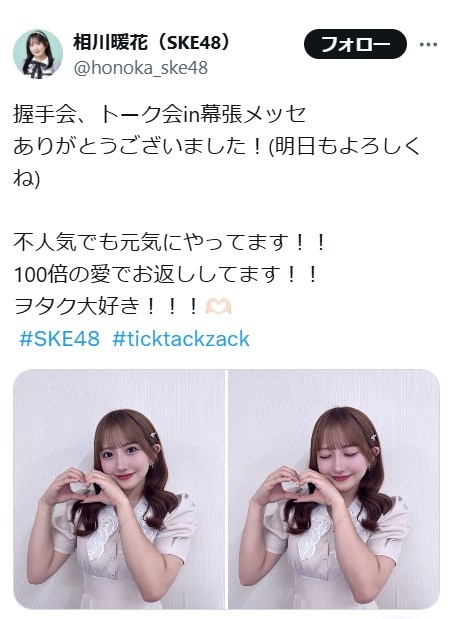Screen dimensions: 453x619
Task: Click the wrapped ね) text line
Action: 26,178
